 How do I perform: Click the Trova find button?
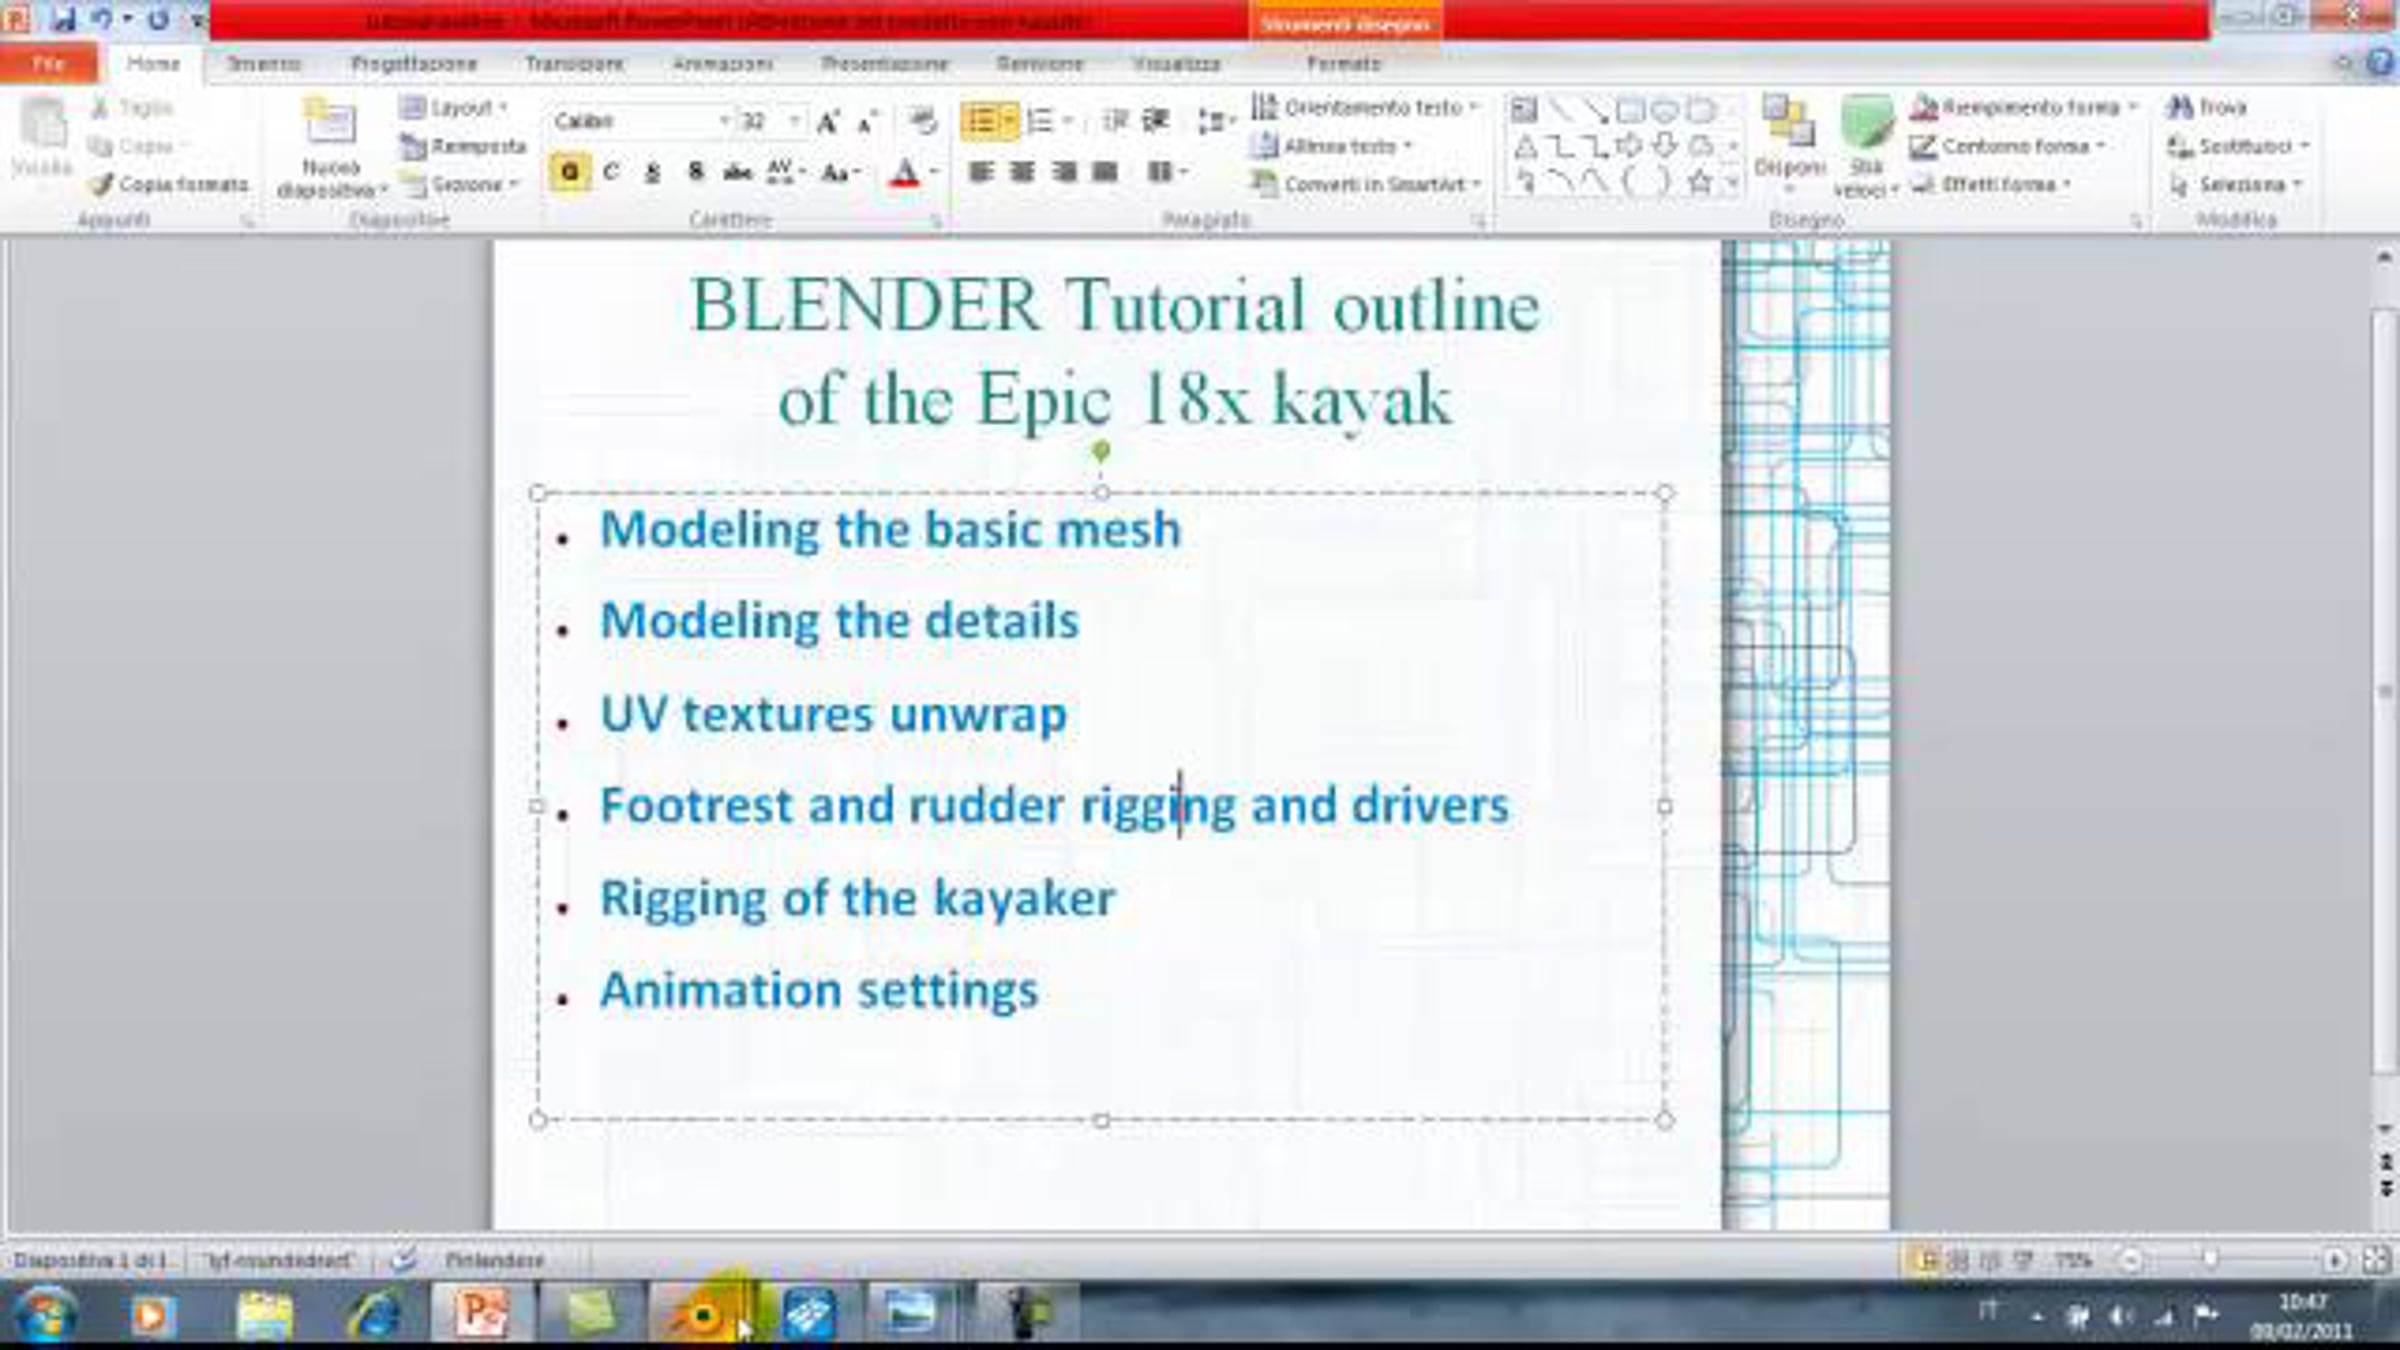coord(2208,106)
